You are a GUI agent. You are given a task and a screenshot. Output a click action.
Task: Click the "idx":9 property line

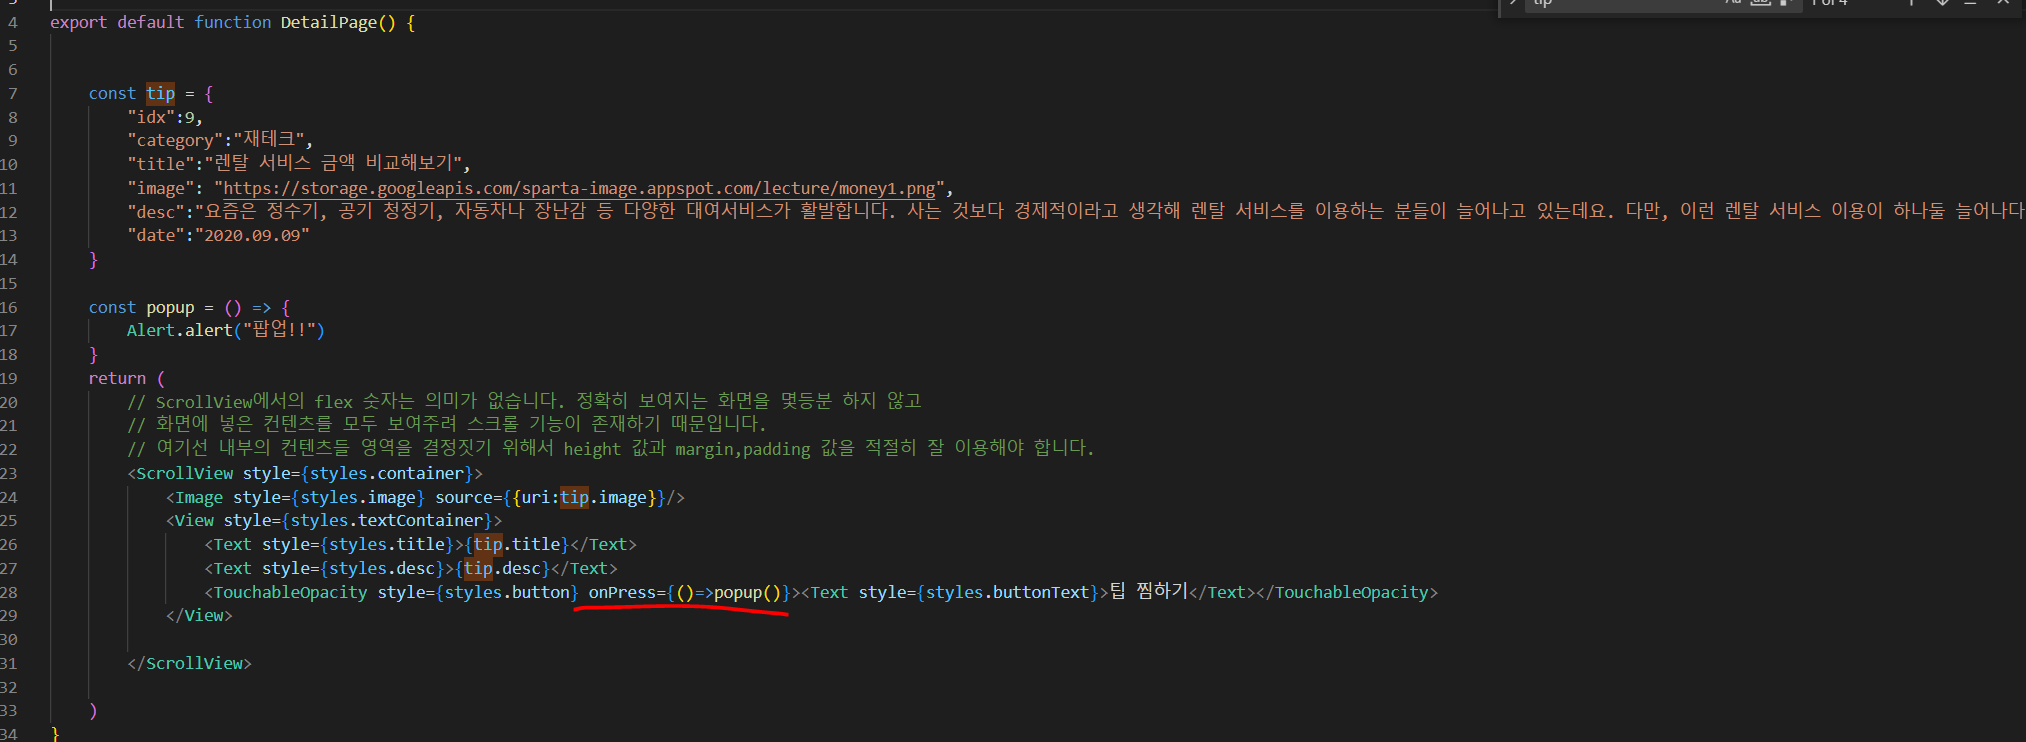pyautogui.click(x=164, y=117)
